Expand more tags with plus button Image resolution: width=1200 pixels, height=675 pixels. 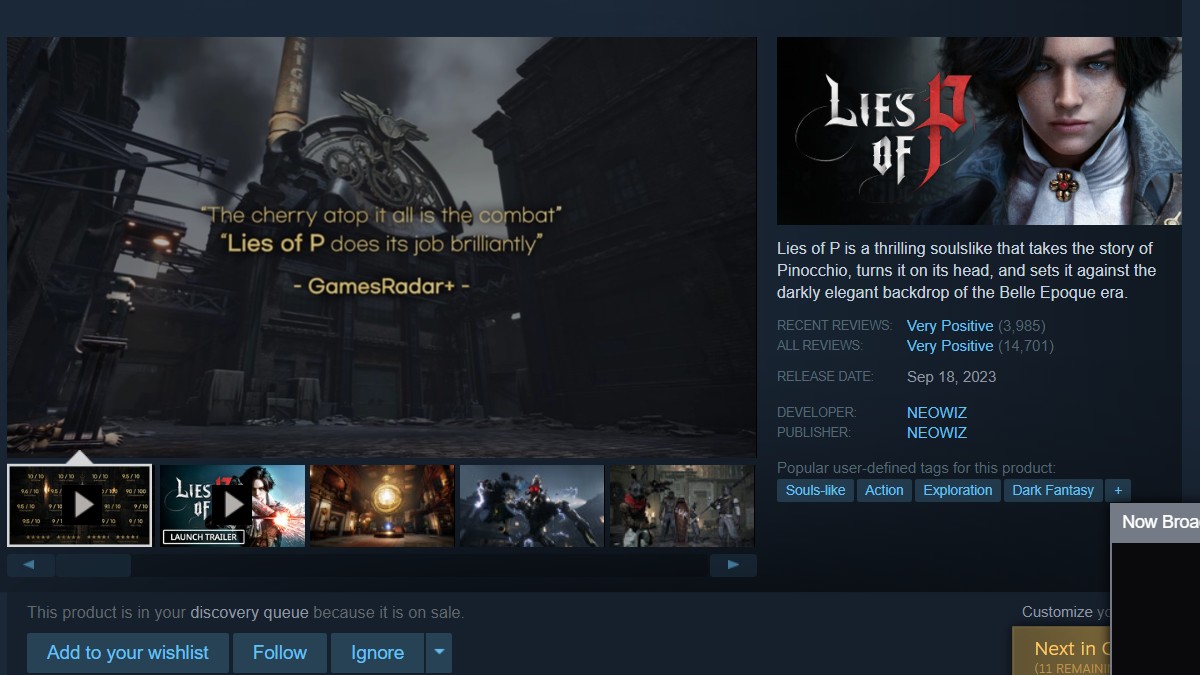tap(1118, 490)
